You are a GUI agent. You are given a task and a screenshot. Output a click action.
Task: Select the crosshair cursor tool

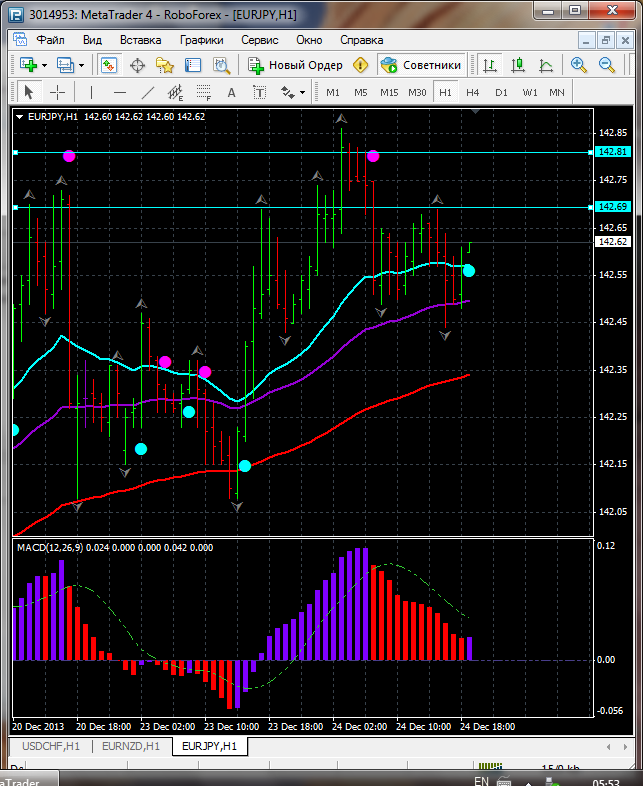58,92
